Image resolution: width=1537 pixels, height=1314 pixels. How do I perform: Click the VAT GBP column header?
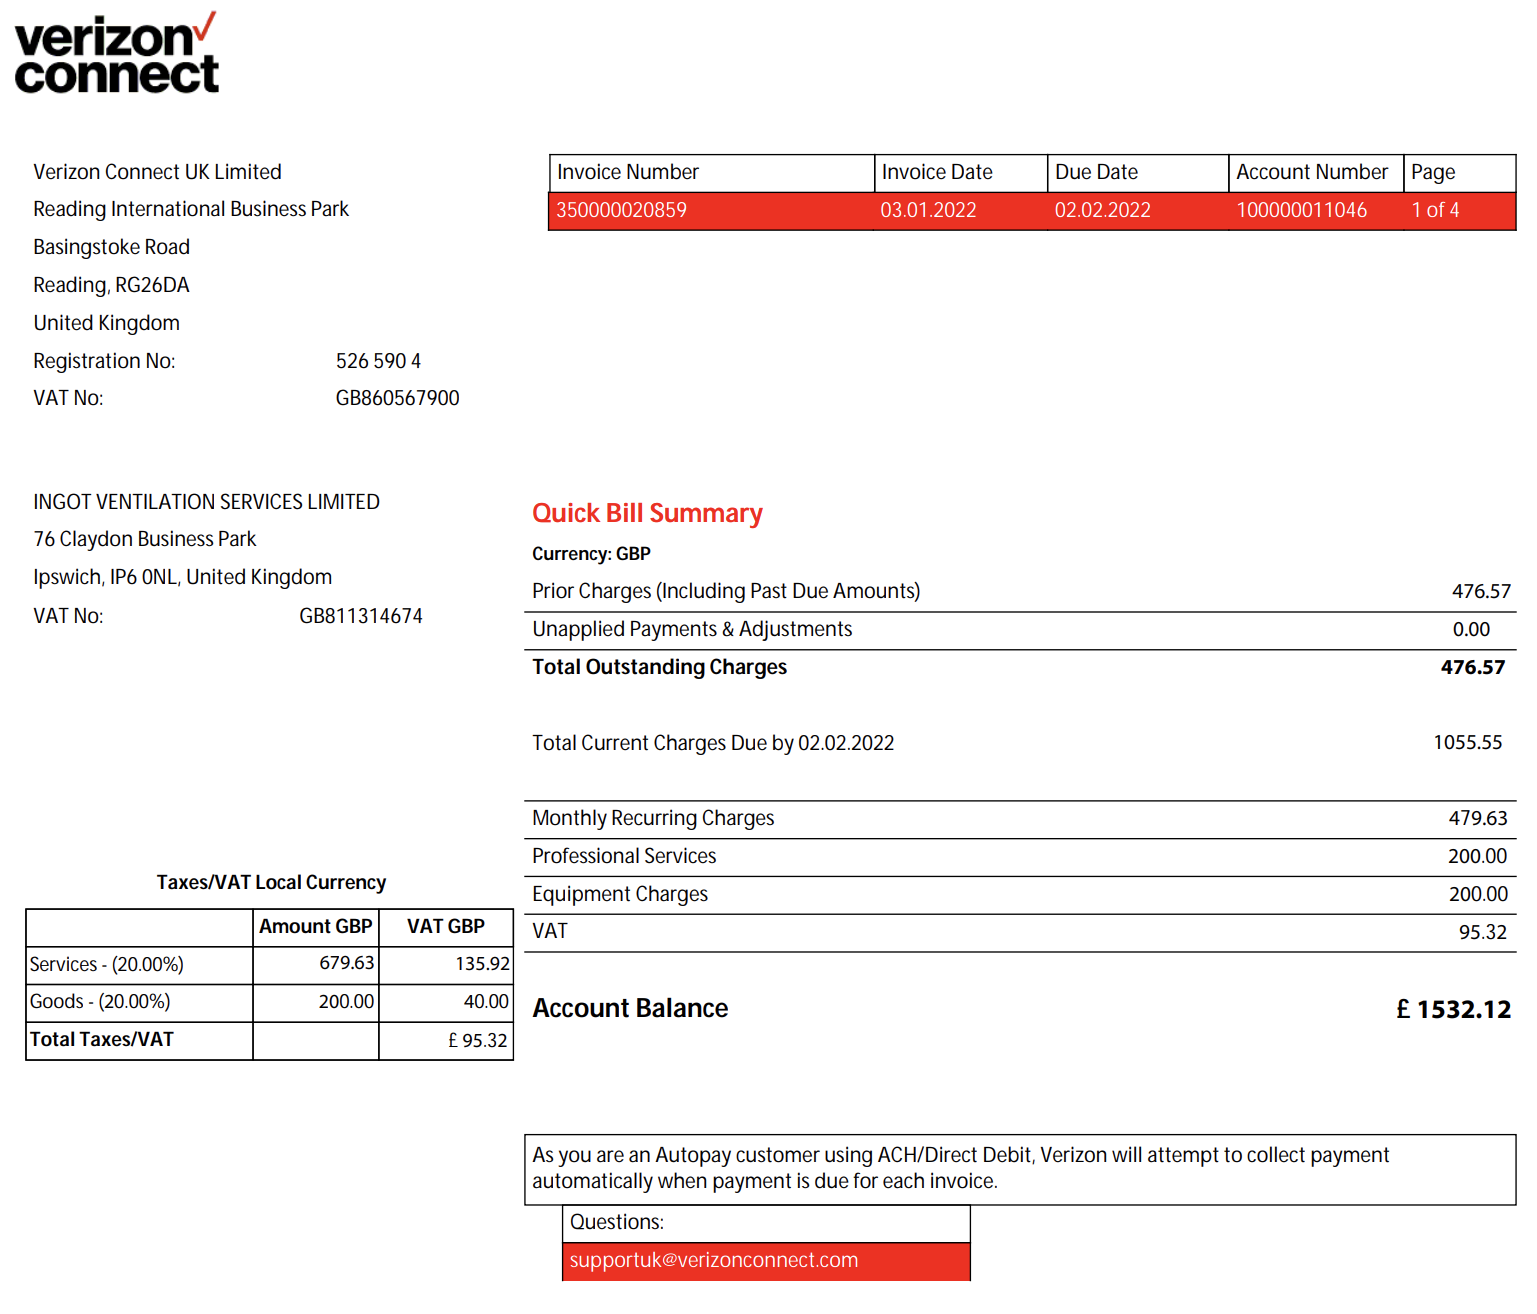pos(446,927)
